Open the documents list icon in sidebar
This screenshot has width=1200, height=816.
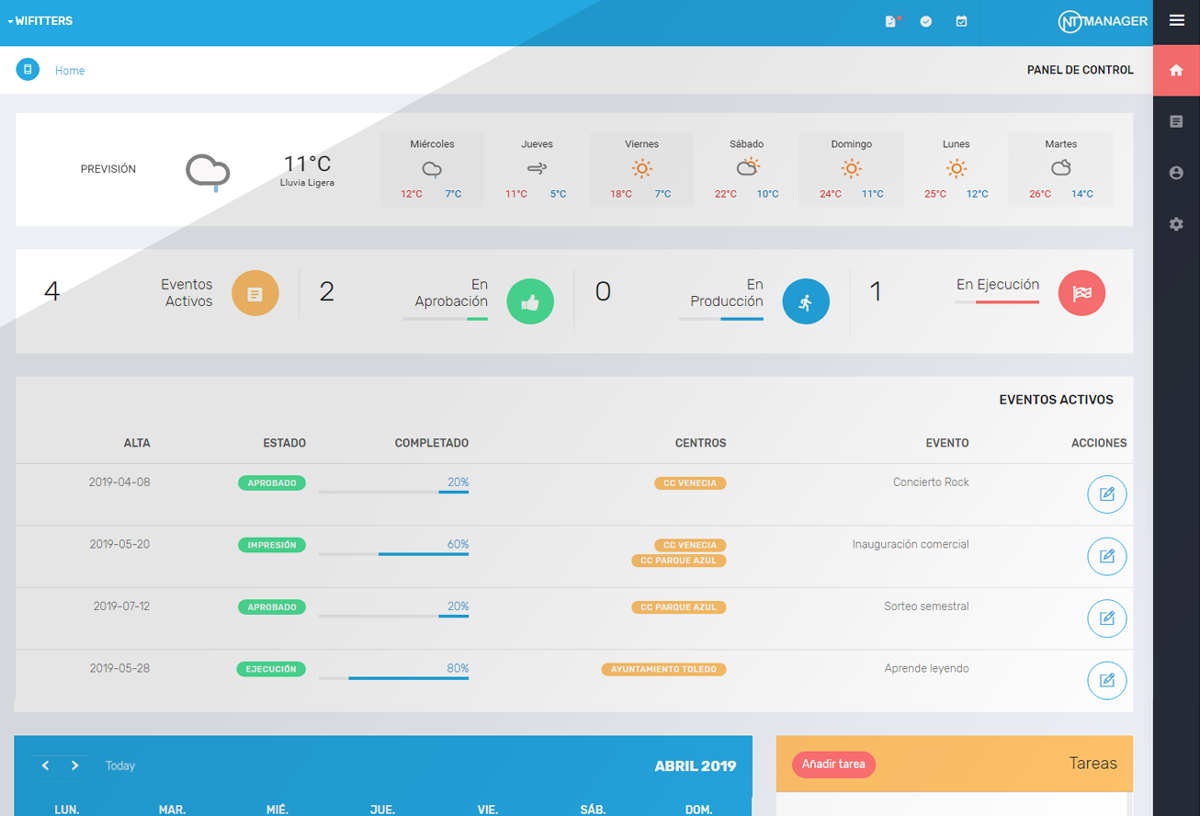coord(1176,121)
